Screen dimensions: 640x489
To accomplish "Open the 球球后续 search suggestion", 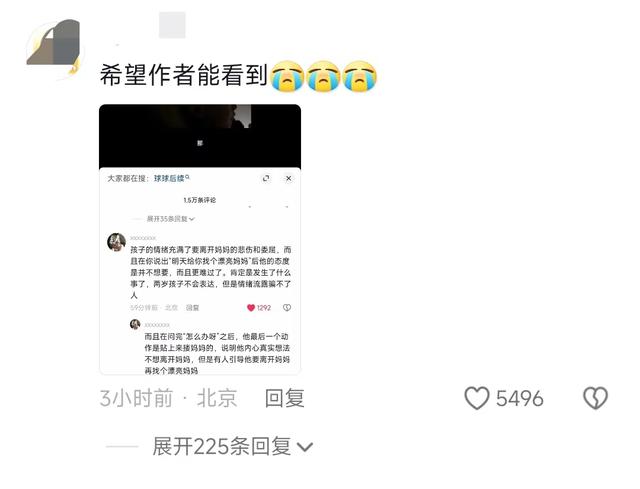I will coord(171,178).
